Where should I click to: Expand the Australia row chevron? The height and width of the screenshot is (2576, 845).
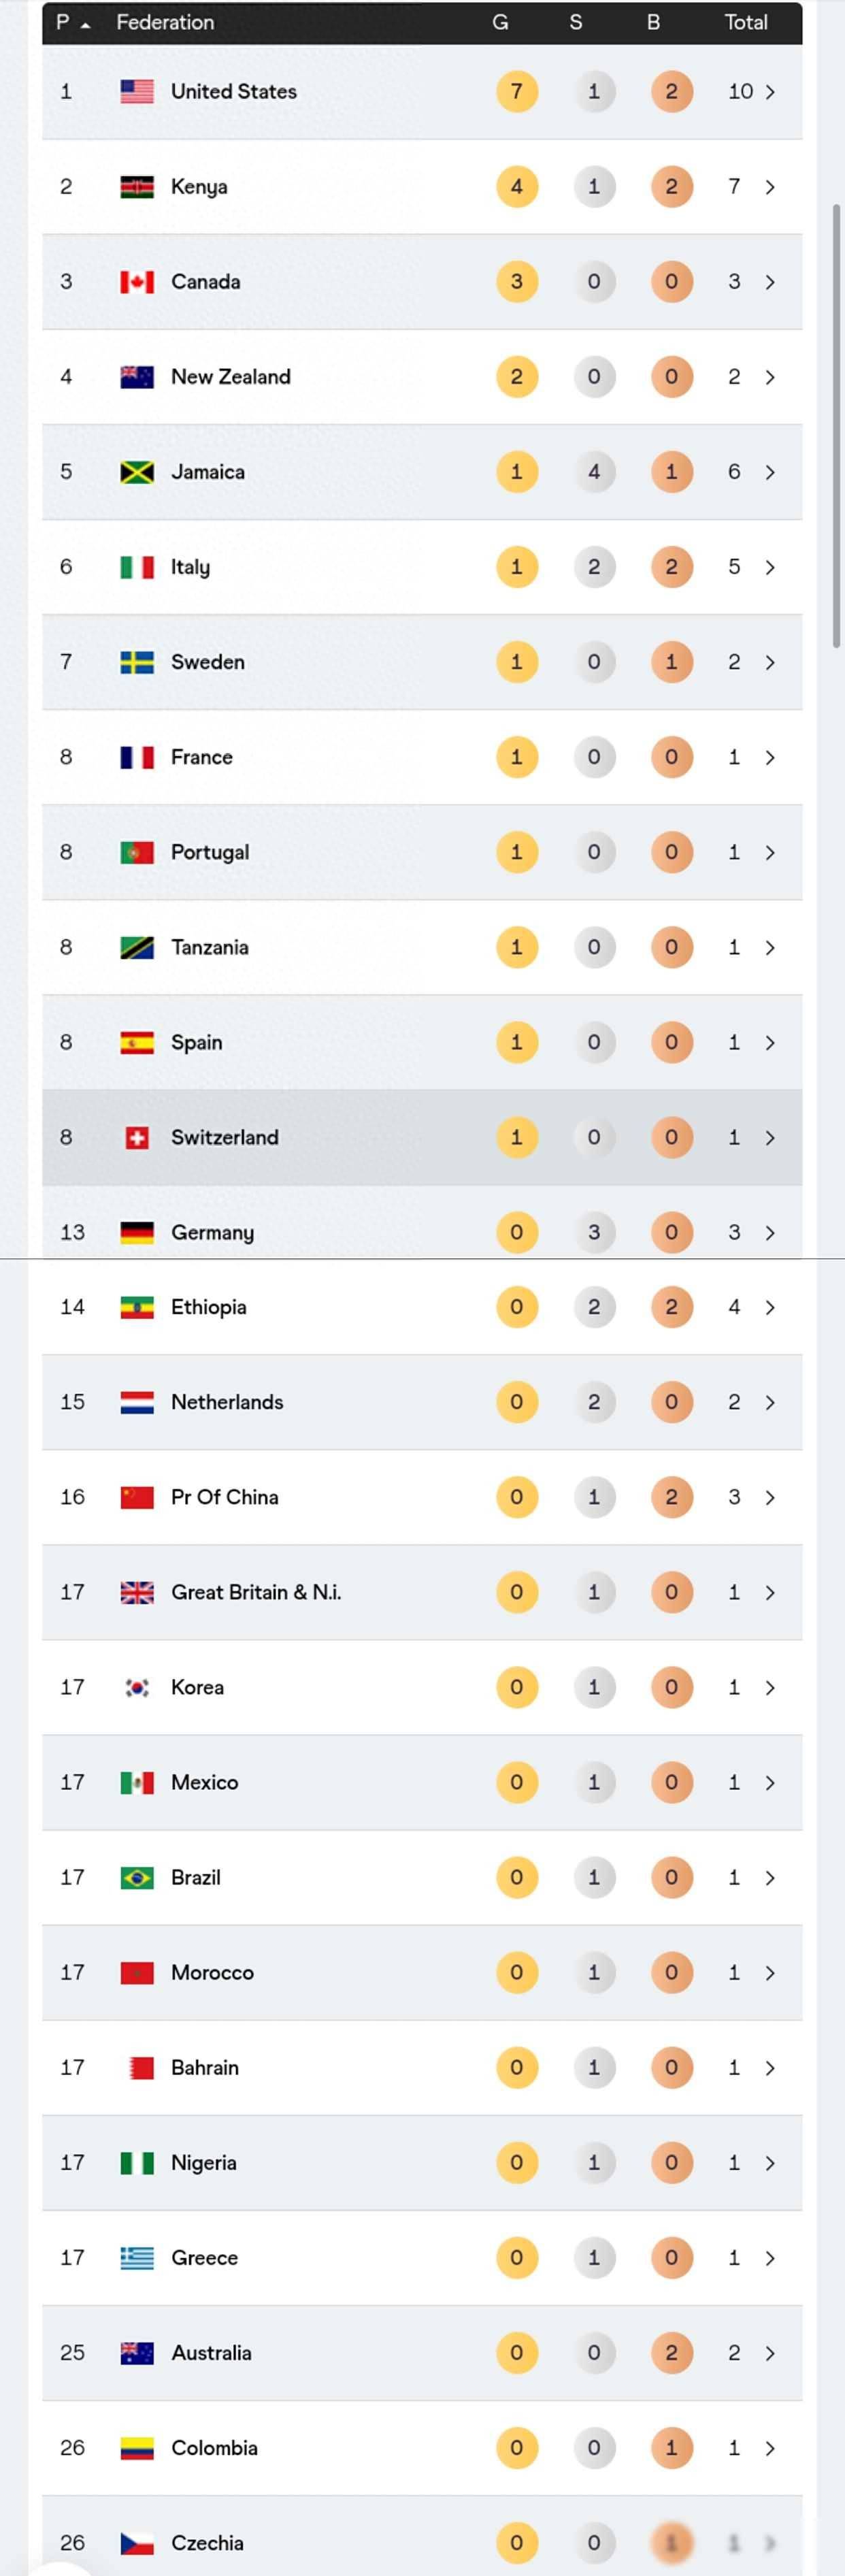point(770,2352)
